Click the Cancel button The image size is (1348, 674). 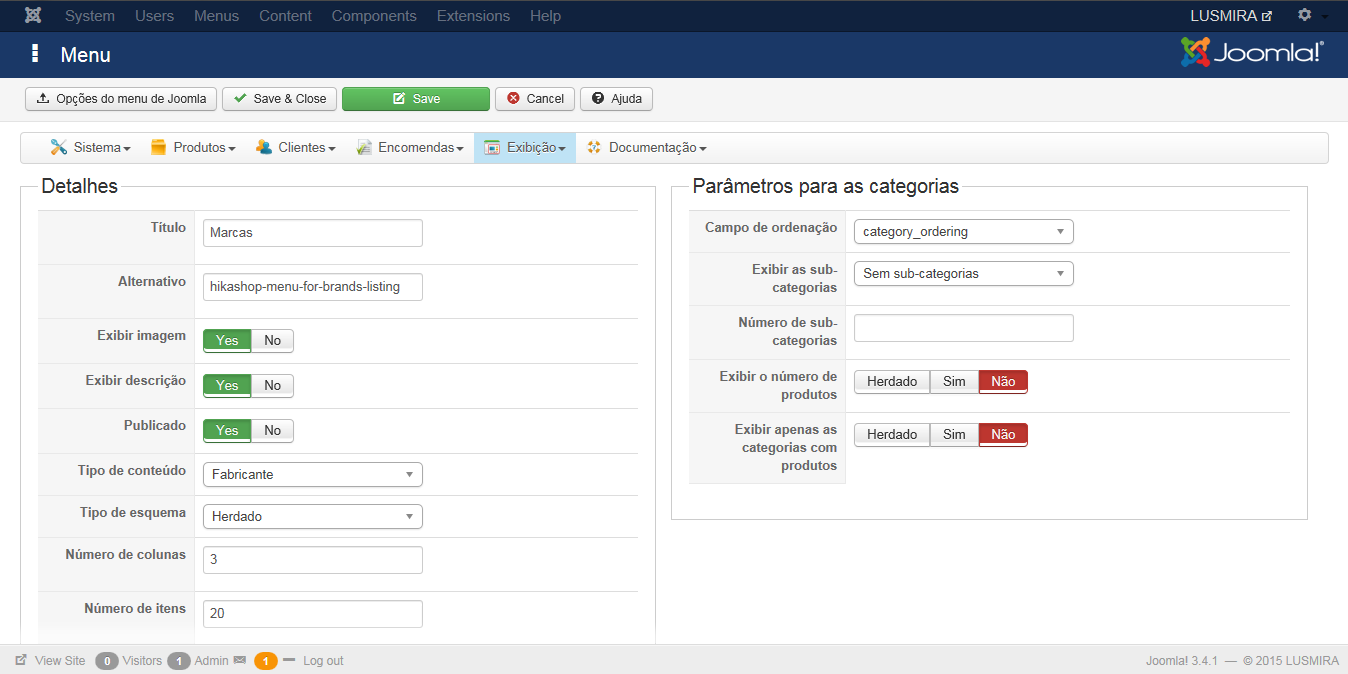(535, 99)
